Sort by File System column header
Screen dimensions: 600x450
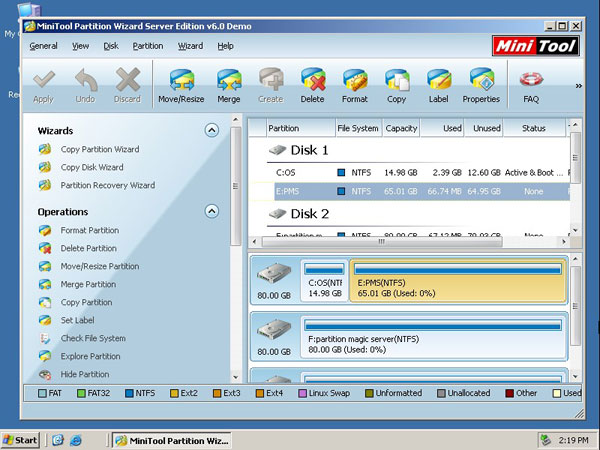358,128
